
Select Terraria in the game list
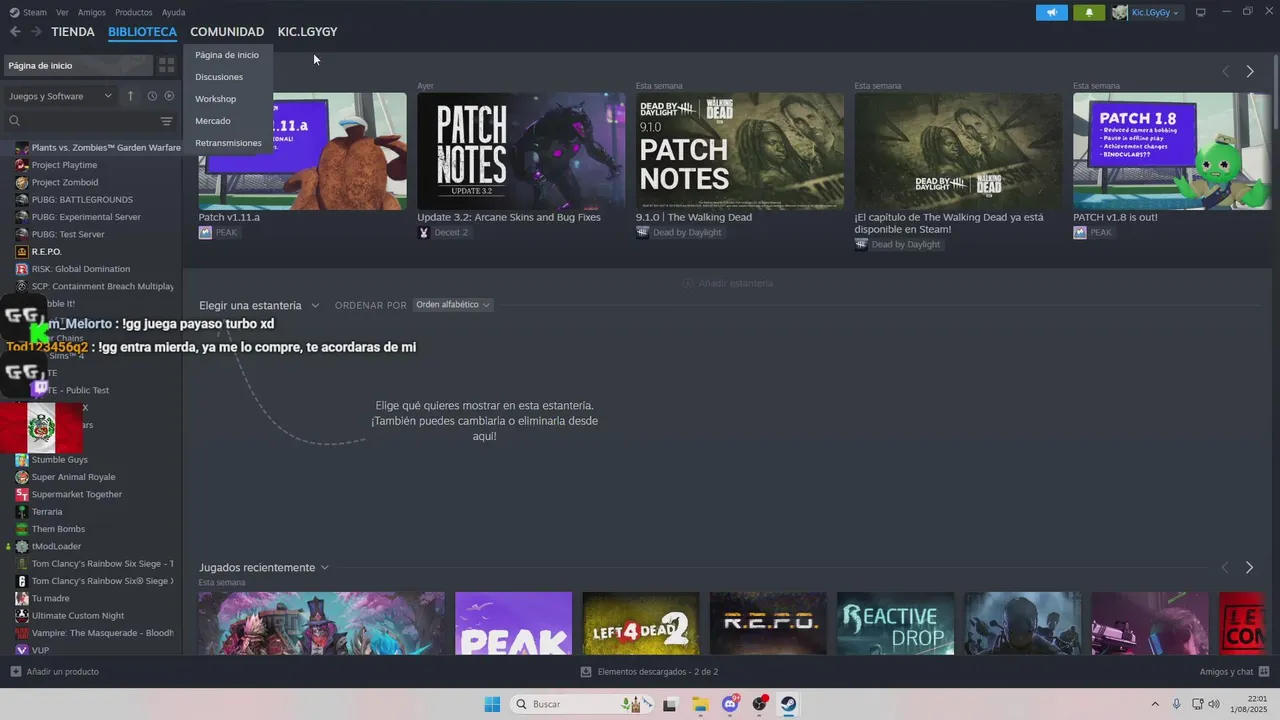(47, 511)
